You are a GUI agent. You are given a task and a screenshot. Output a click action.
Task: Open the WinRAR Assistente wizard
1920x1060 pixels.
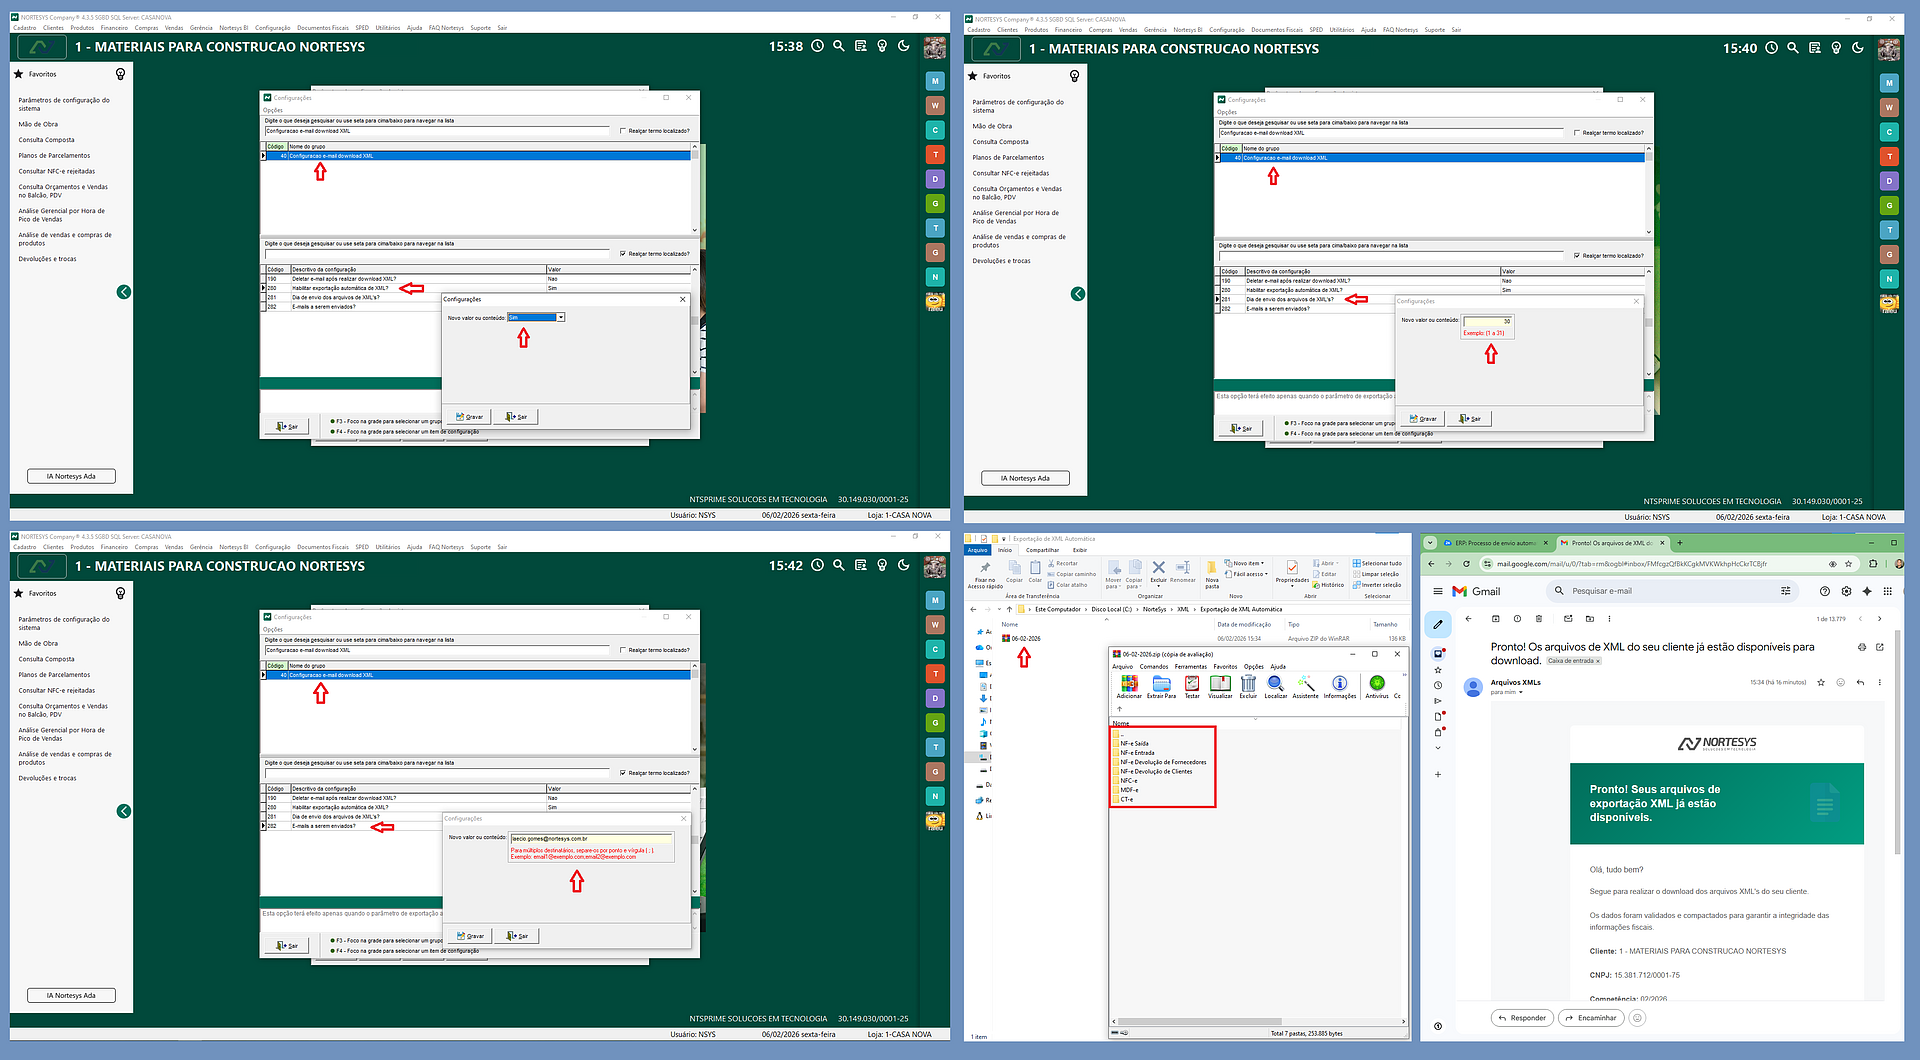coord(1305,686)
